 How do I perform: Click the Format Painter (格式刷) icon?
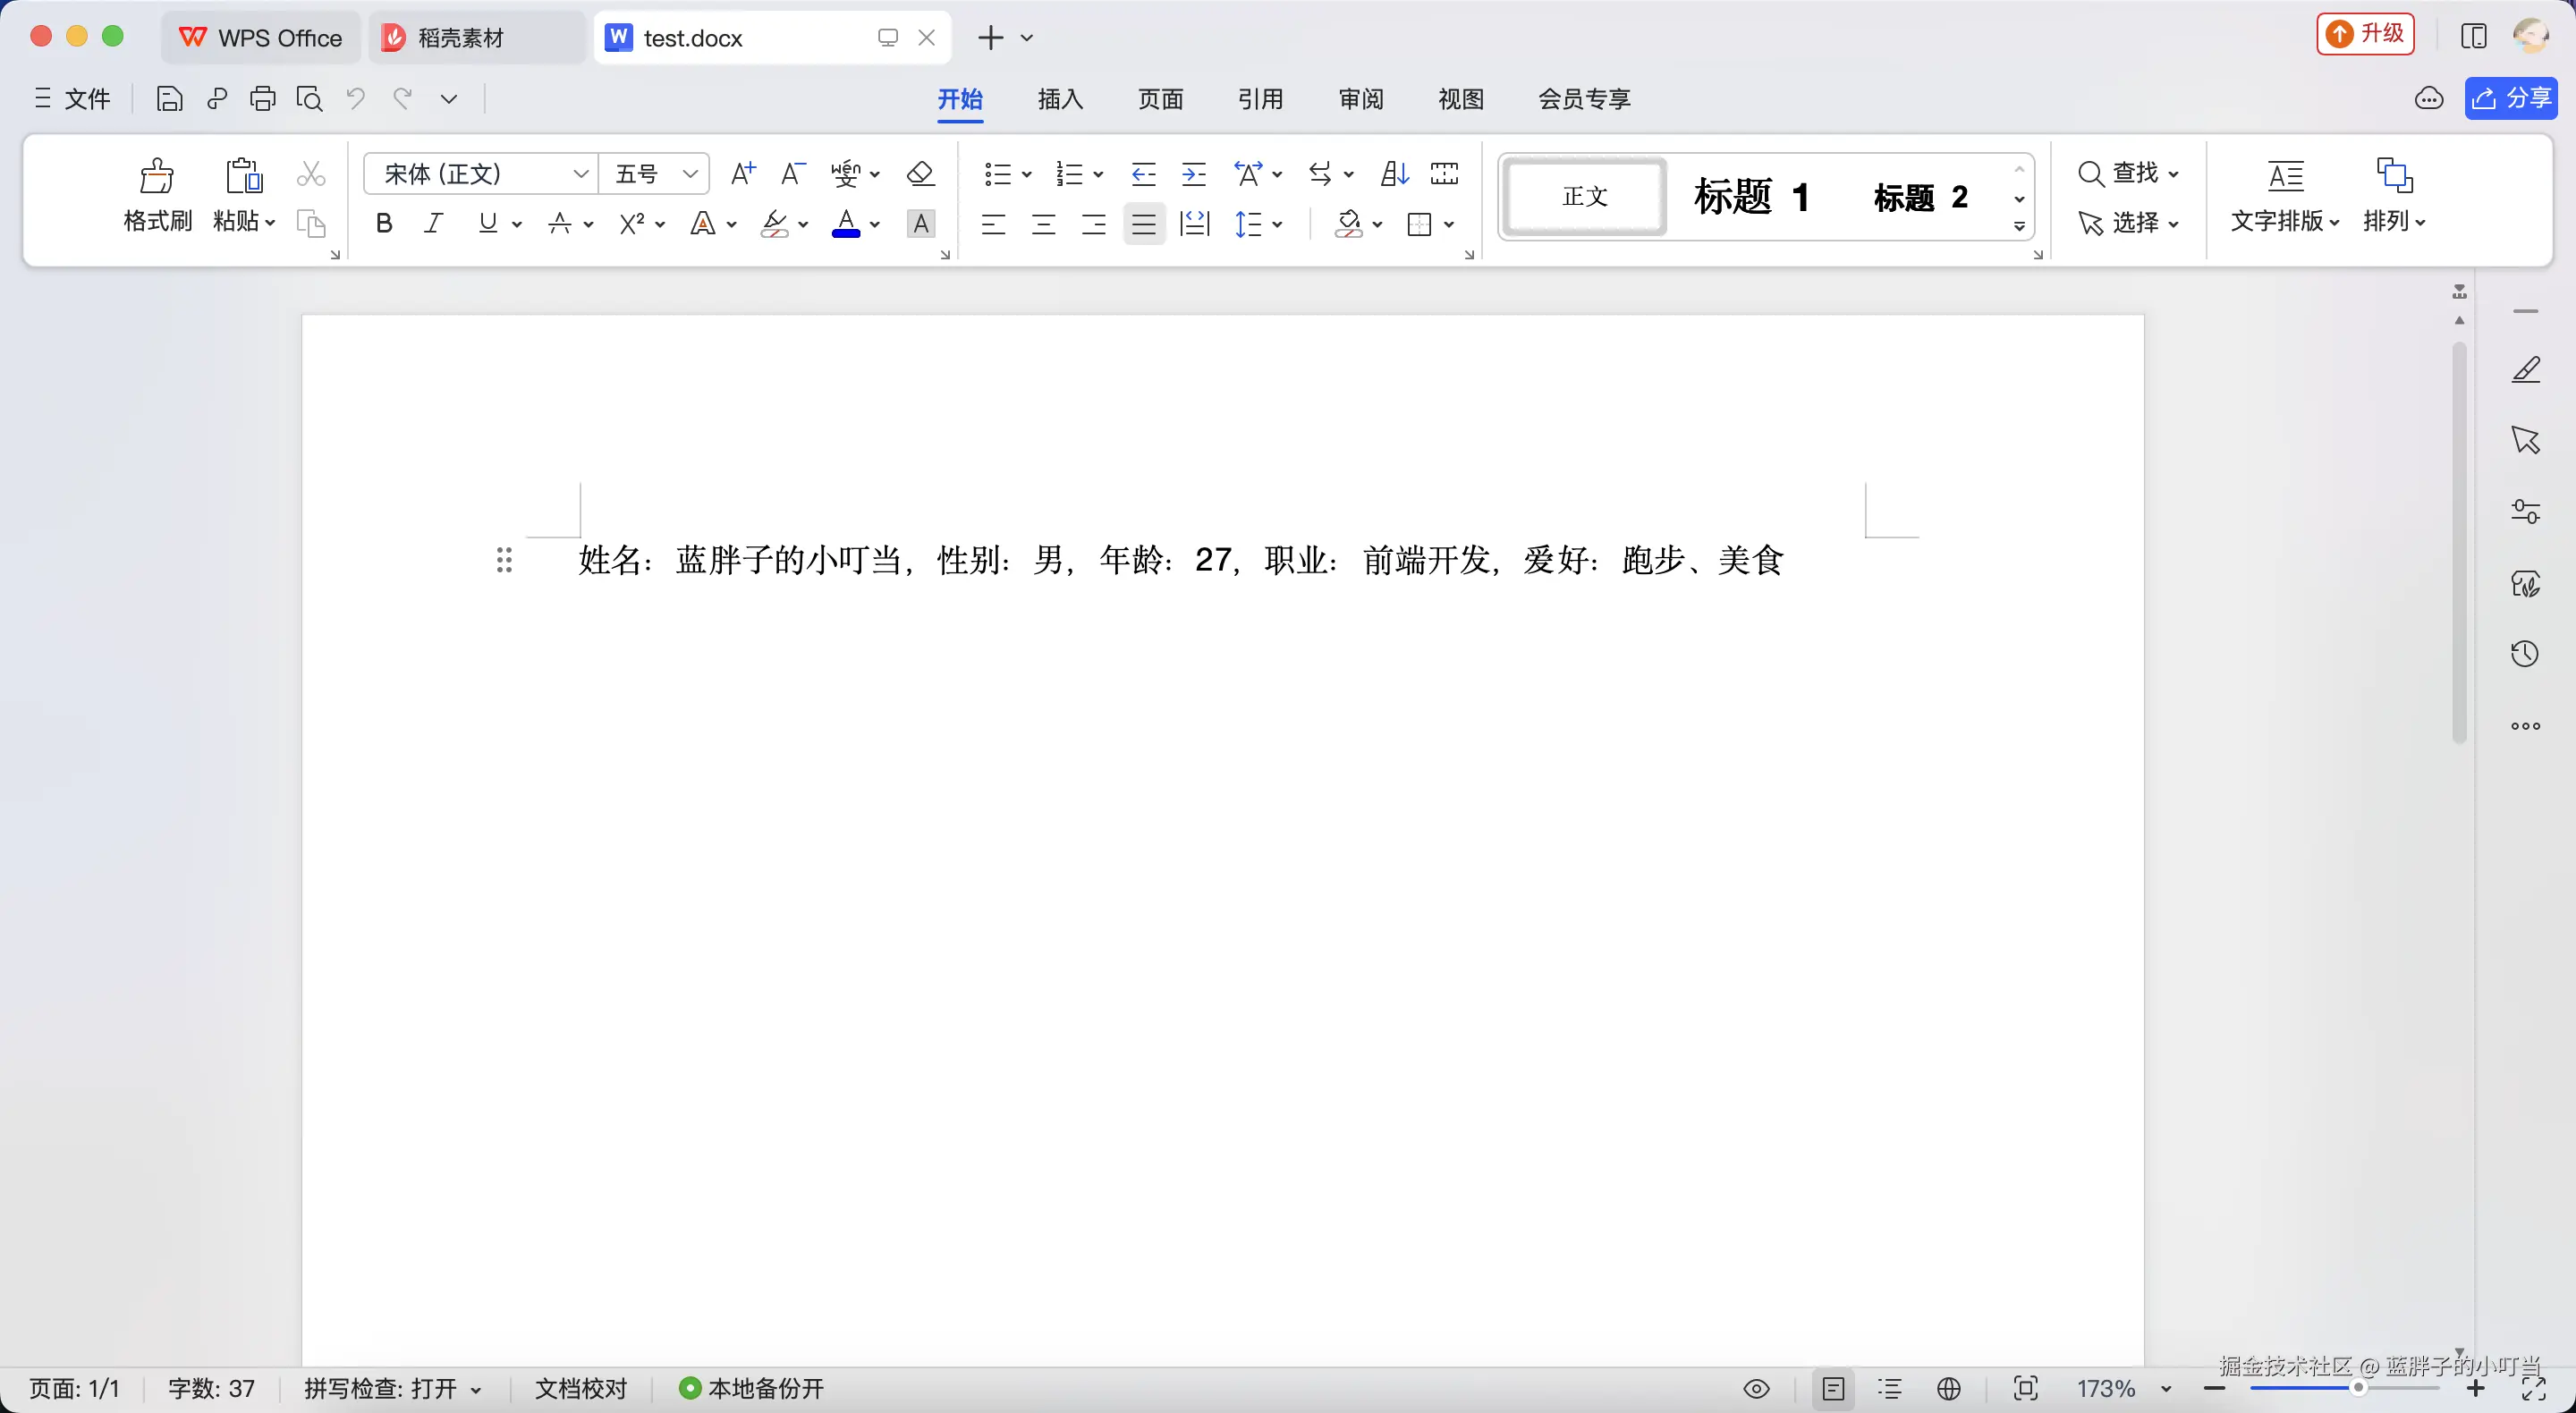coord(157,176)
